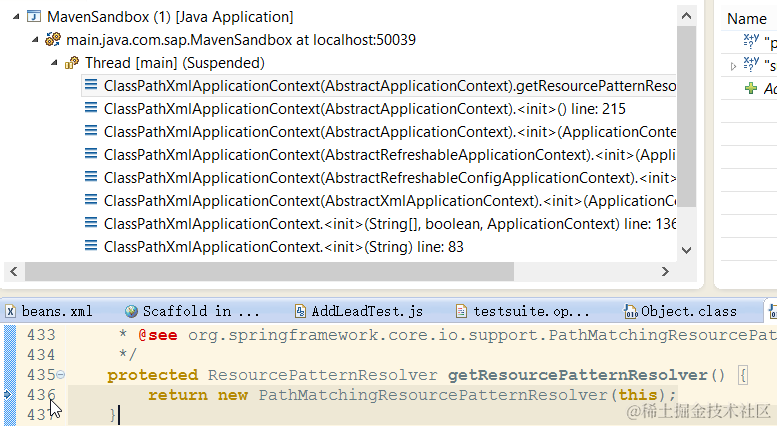Click the Thread [main] suspended icon
This screenshot has height=426, width=777.
pos(72,63)
